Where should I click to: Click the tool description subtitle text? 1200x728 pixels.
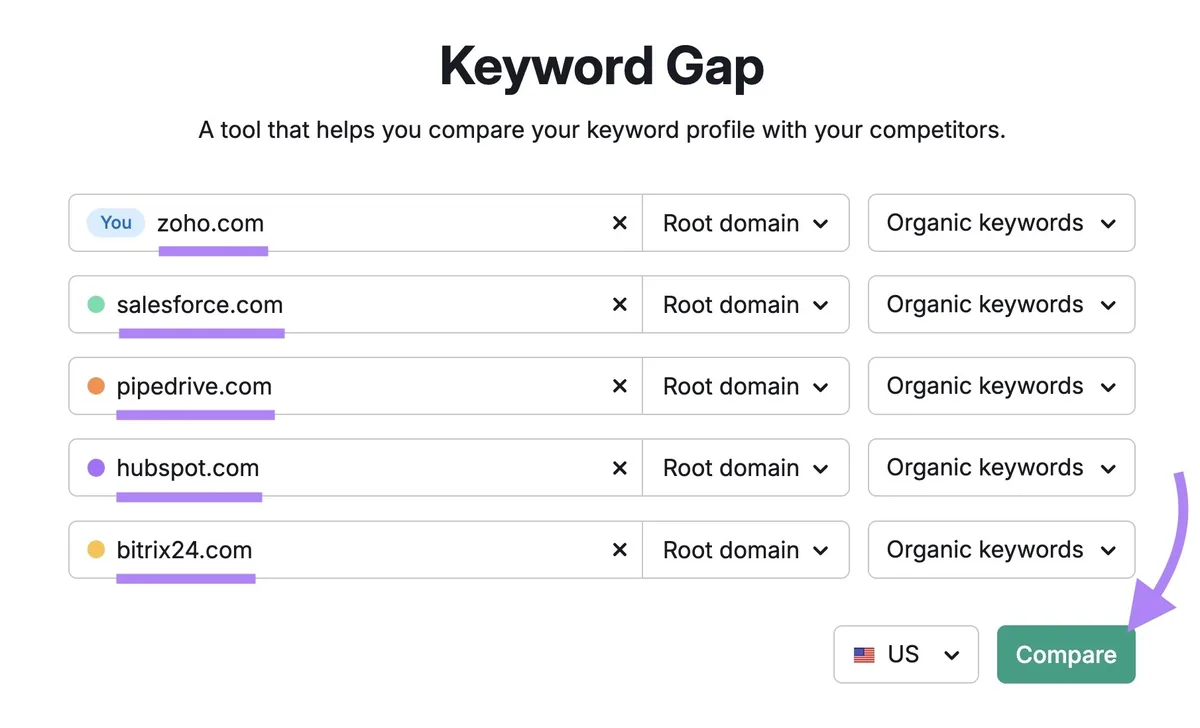tap(602, 130)
